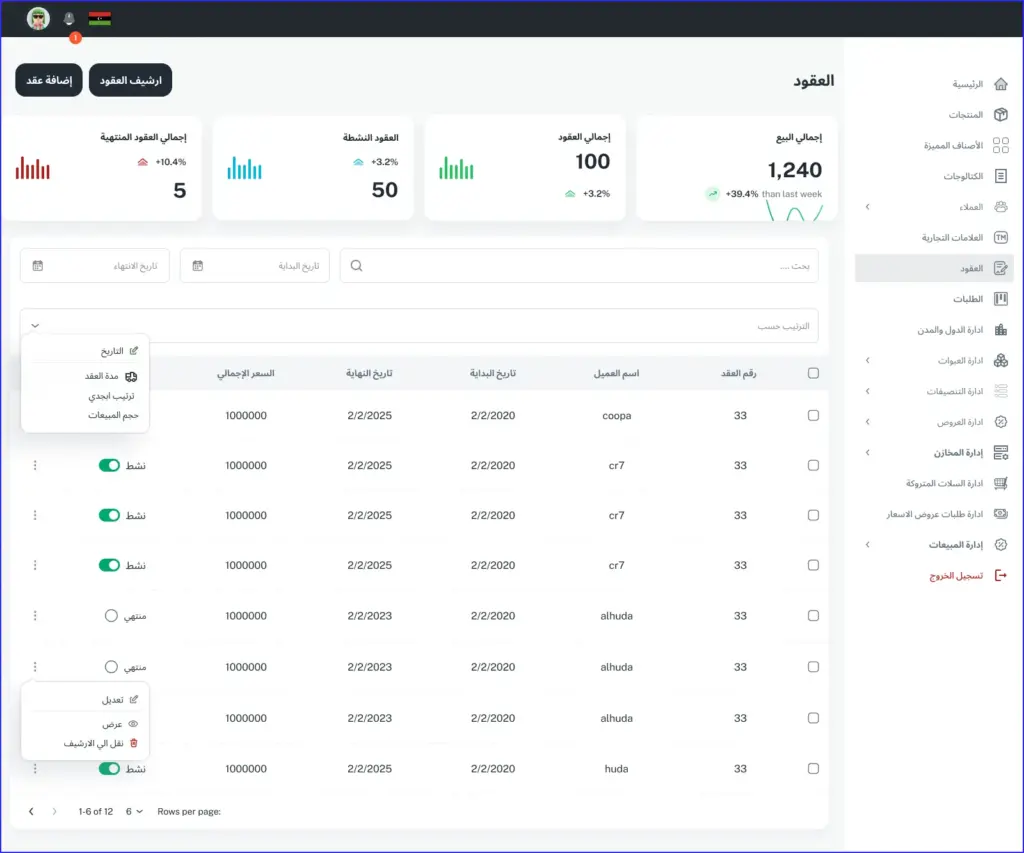Tick checkbox of the first alhuda row

tap(813, 616)
